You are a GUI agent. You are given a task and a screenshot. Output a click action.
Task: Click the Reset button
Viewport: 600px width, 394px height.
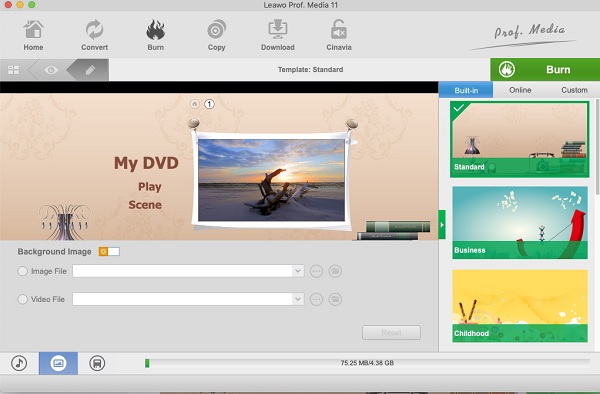click(391, 332)
